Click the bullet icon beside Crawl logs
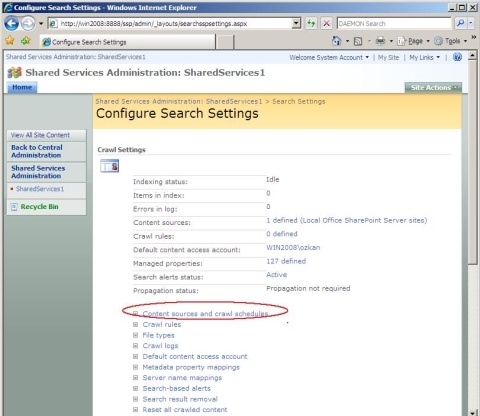The height and width of the screenshot is (416, 480). (135, 346)
